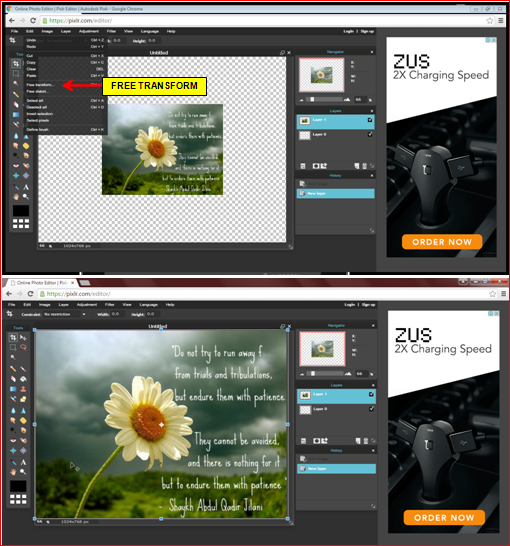Select the Move tool in bottom editor toolbox
Image resolution: width=510 pixels, height=546 pixels.
(x=23, y=337)
